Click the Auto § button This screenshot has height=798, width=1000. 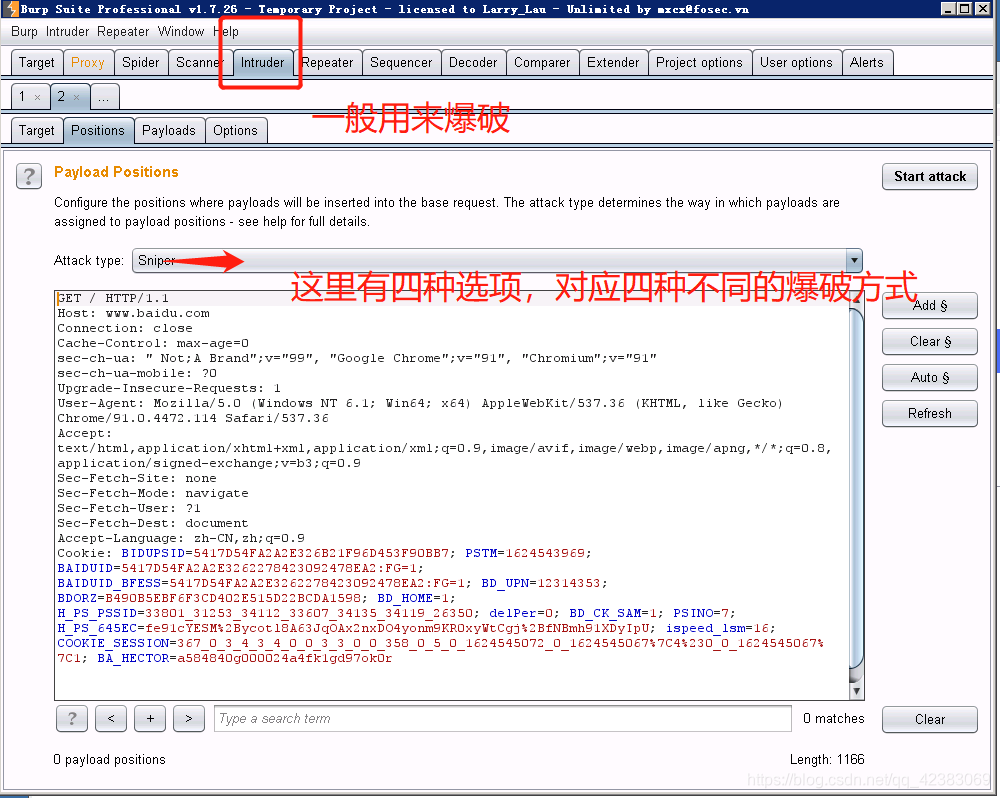coord(930,378)
